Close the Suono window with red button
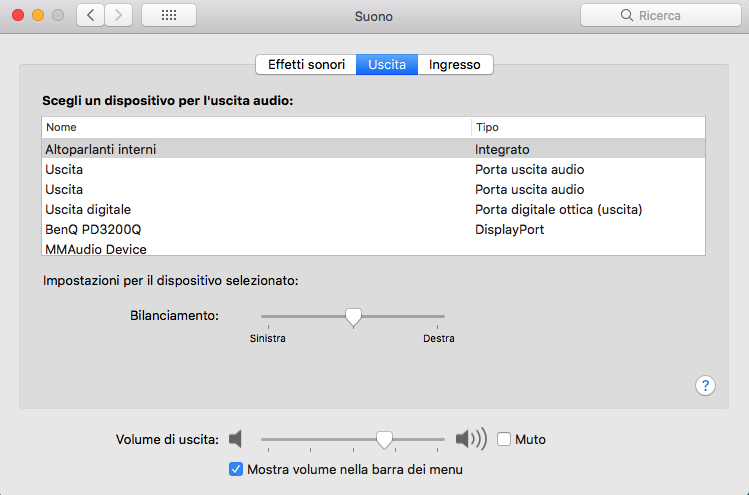 [18, 15]
